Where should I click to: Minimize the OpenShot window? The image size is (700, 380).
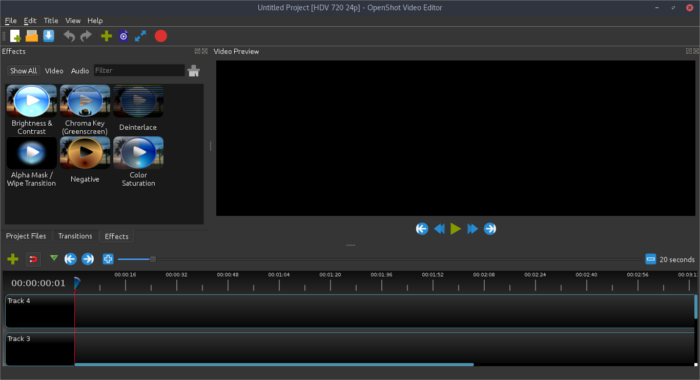(657, 8)
